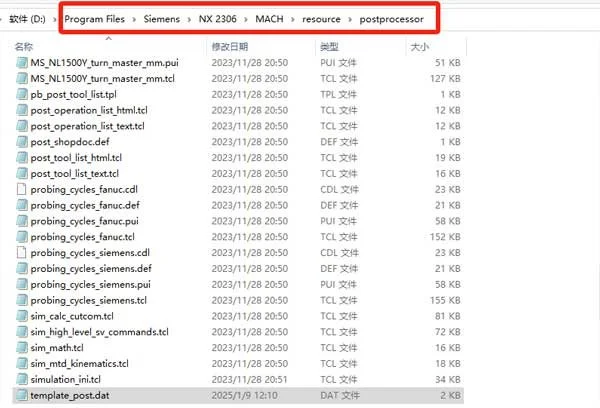Select file name post_shopdoc.def
The image size is (600, 408).
click(x=70, y=142)
